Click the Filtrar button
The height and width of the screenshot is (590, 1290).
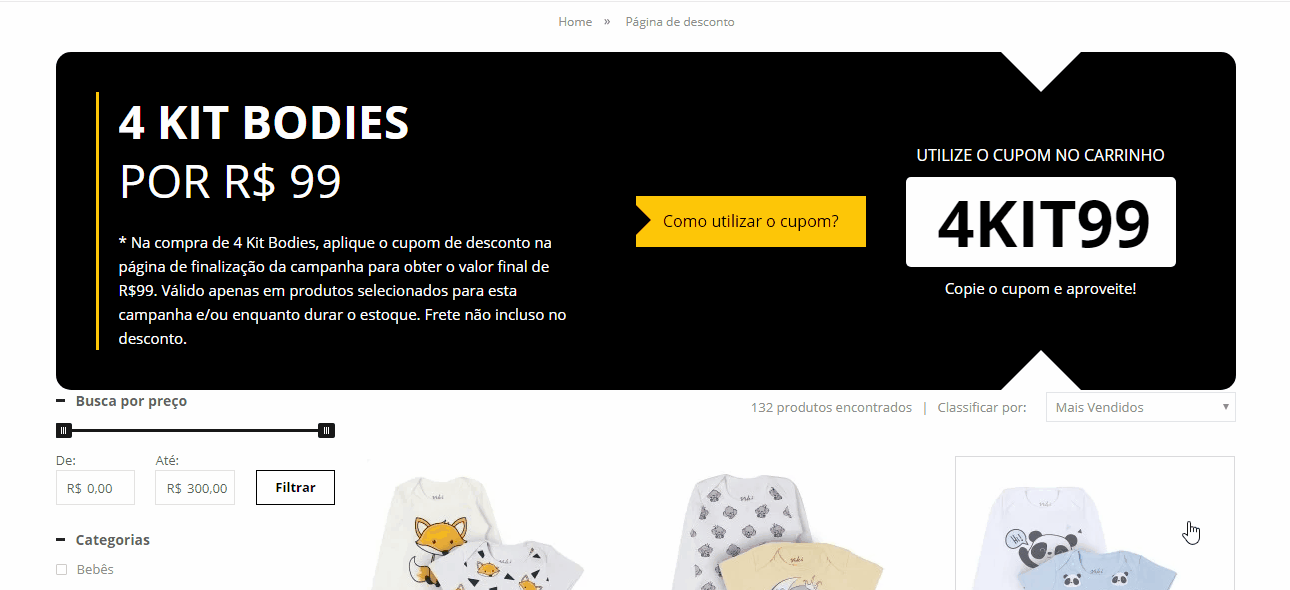(295, 487)
